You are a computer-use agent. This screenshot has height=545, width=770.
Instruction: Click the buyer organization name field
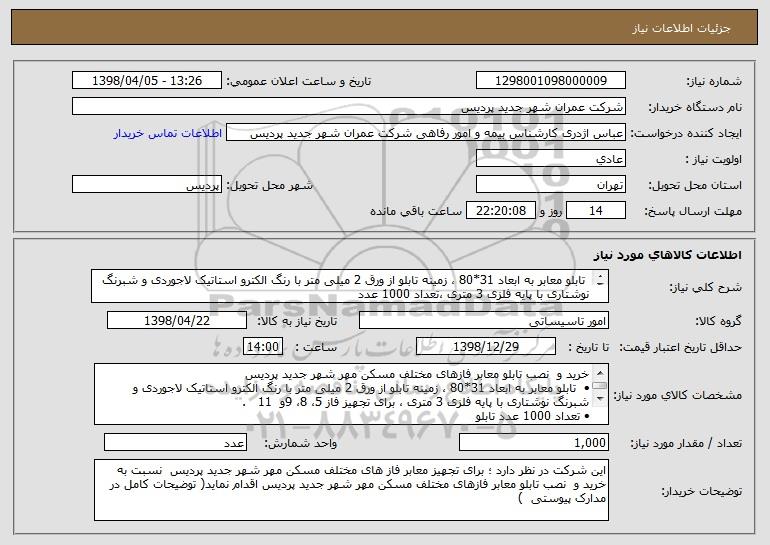[x=349, y=107]
